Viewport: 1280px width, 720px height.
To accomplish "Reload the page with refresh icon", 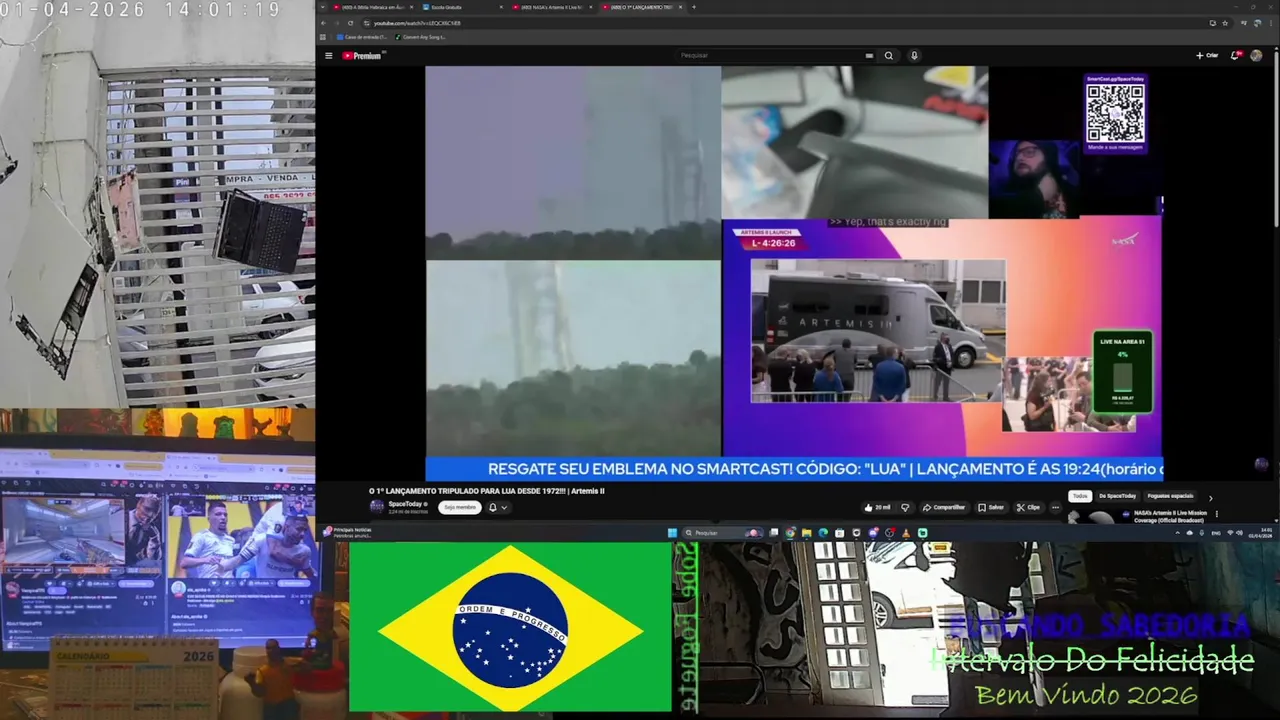I will tap(350, 23).
